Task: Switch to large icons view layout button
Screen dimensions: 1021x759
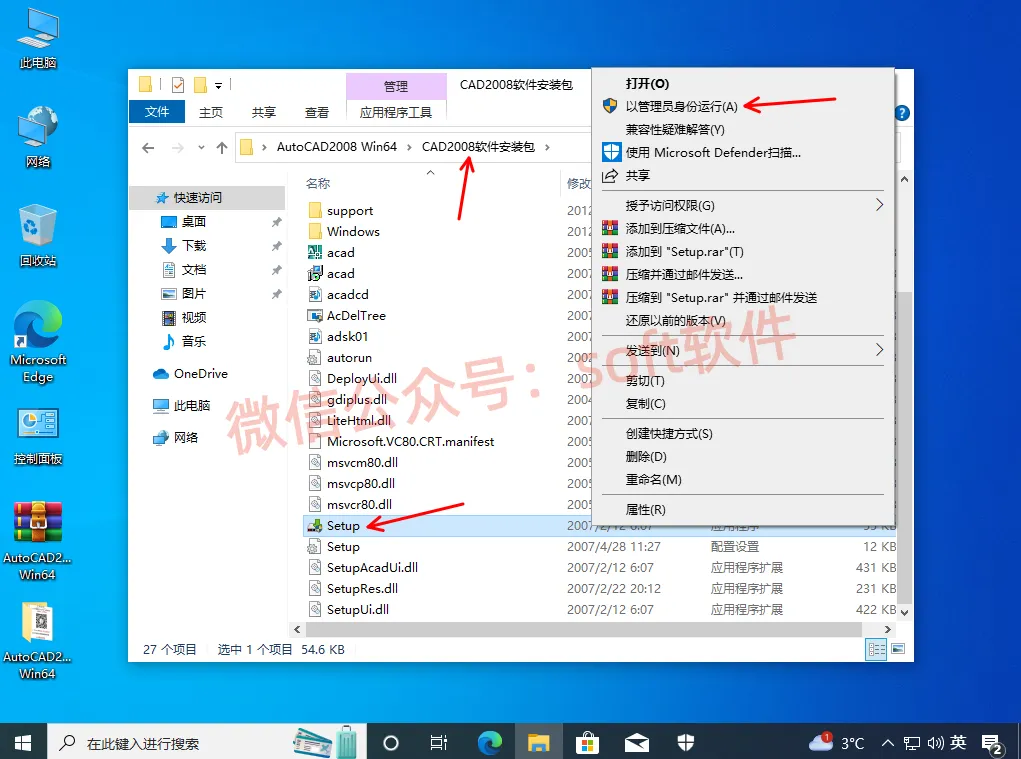Action: (x=898, y=649)
